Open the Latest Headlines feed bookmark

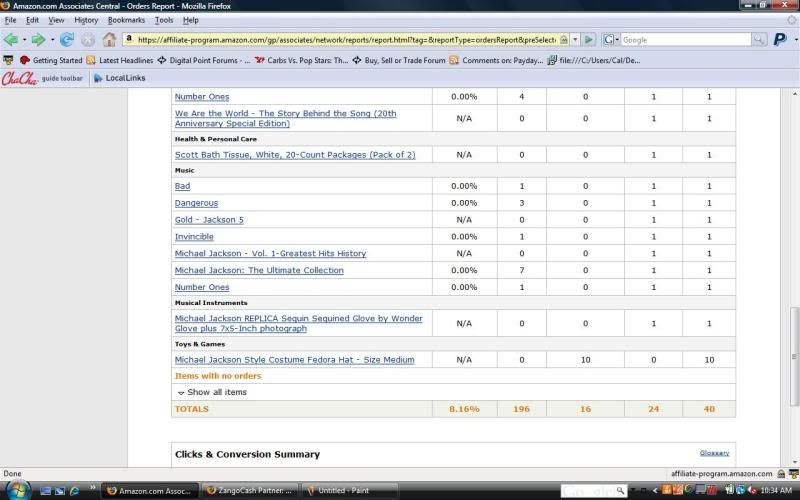coord(120,60)
